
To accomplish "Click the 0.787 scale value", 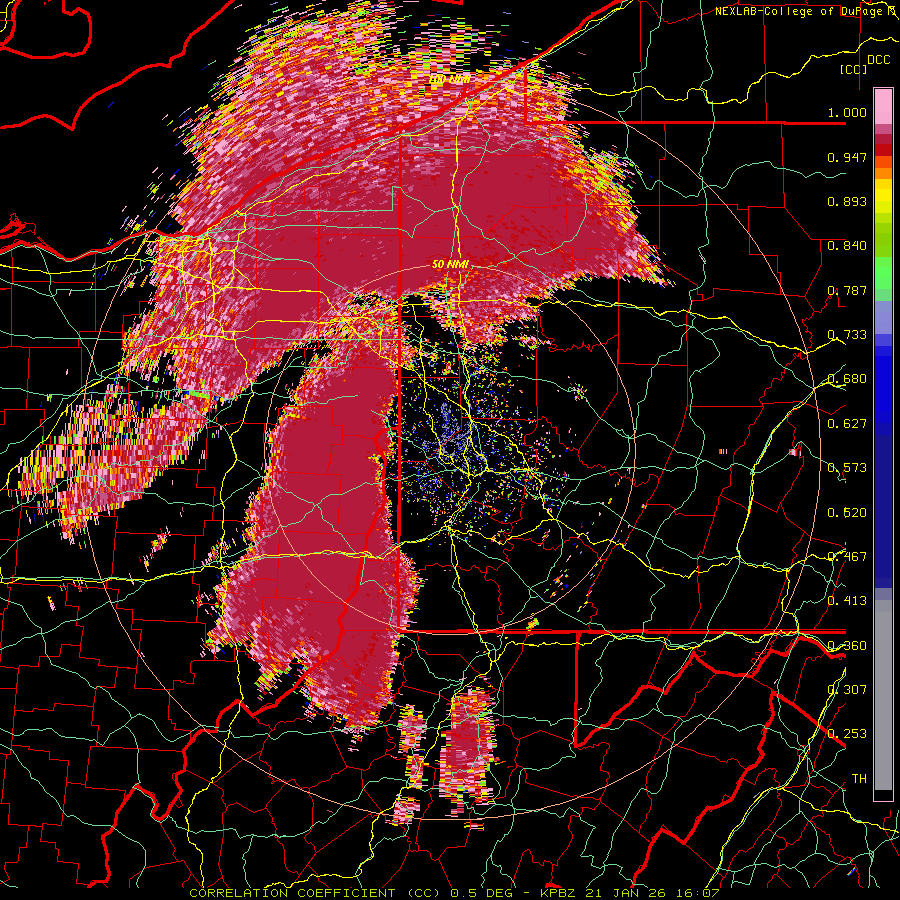I will coord(847,290).
